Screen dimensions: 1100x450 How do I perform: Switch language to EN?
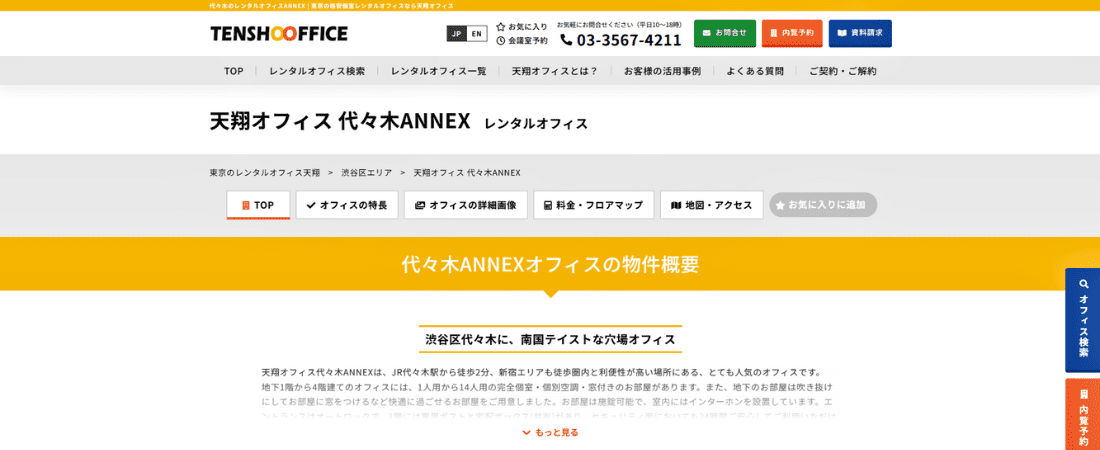(477, 34)
